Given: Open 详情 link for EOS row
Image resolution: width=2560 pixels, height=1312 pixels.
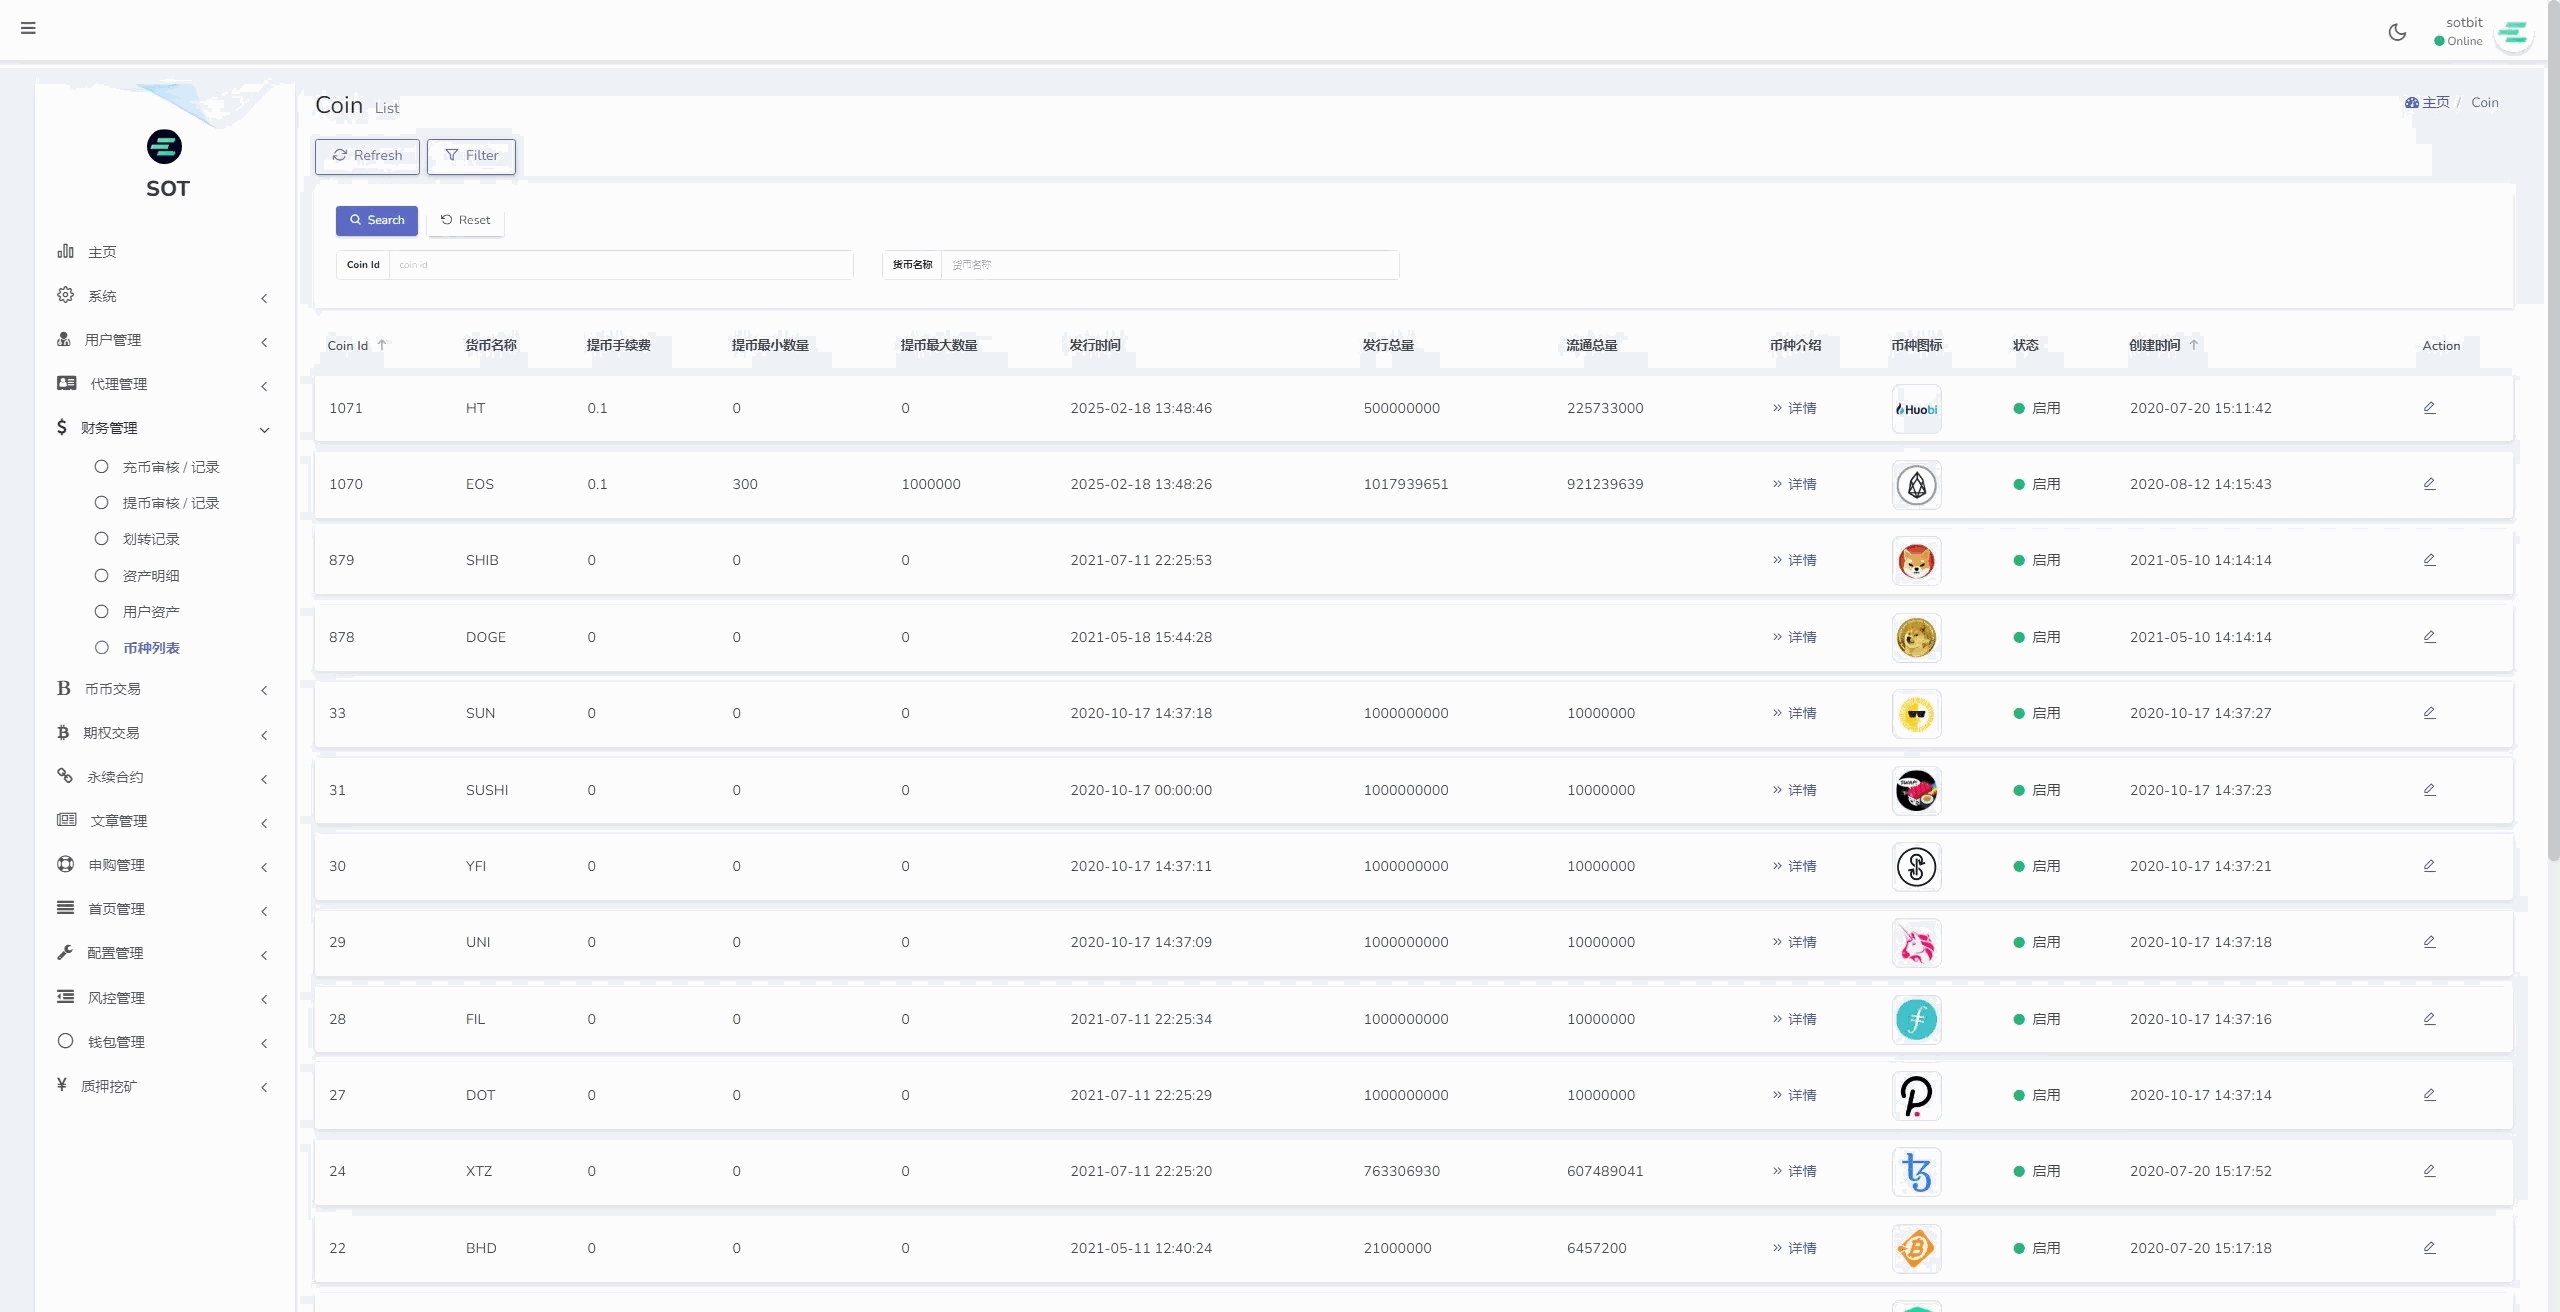Looking at the screenshot, I should click(x=1801, y=484).
